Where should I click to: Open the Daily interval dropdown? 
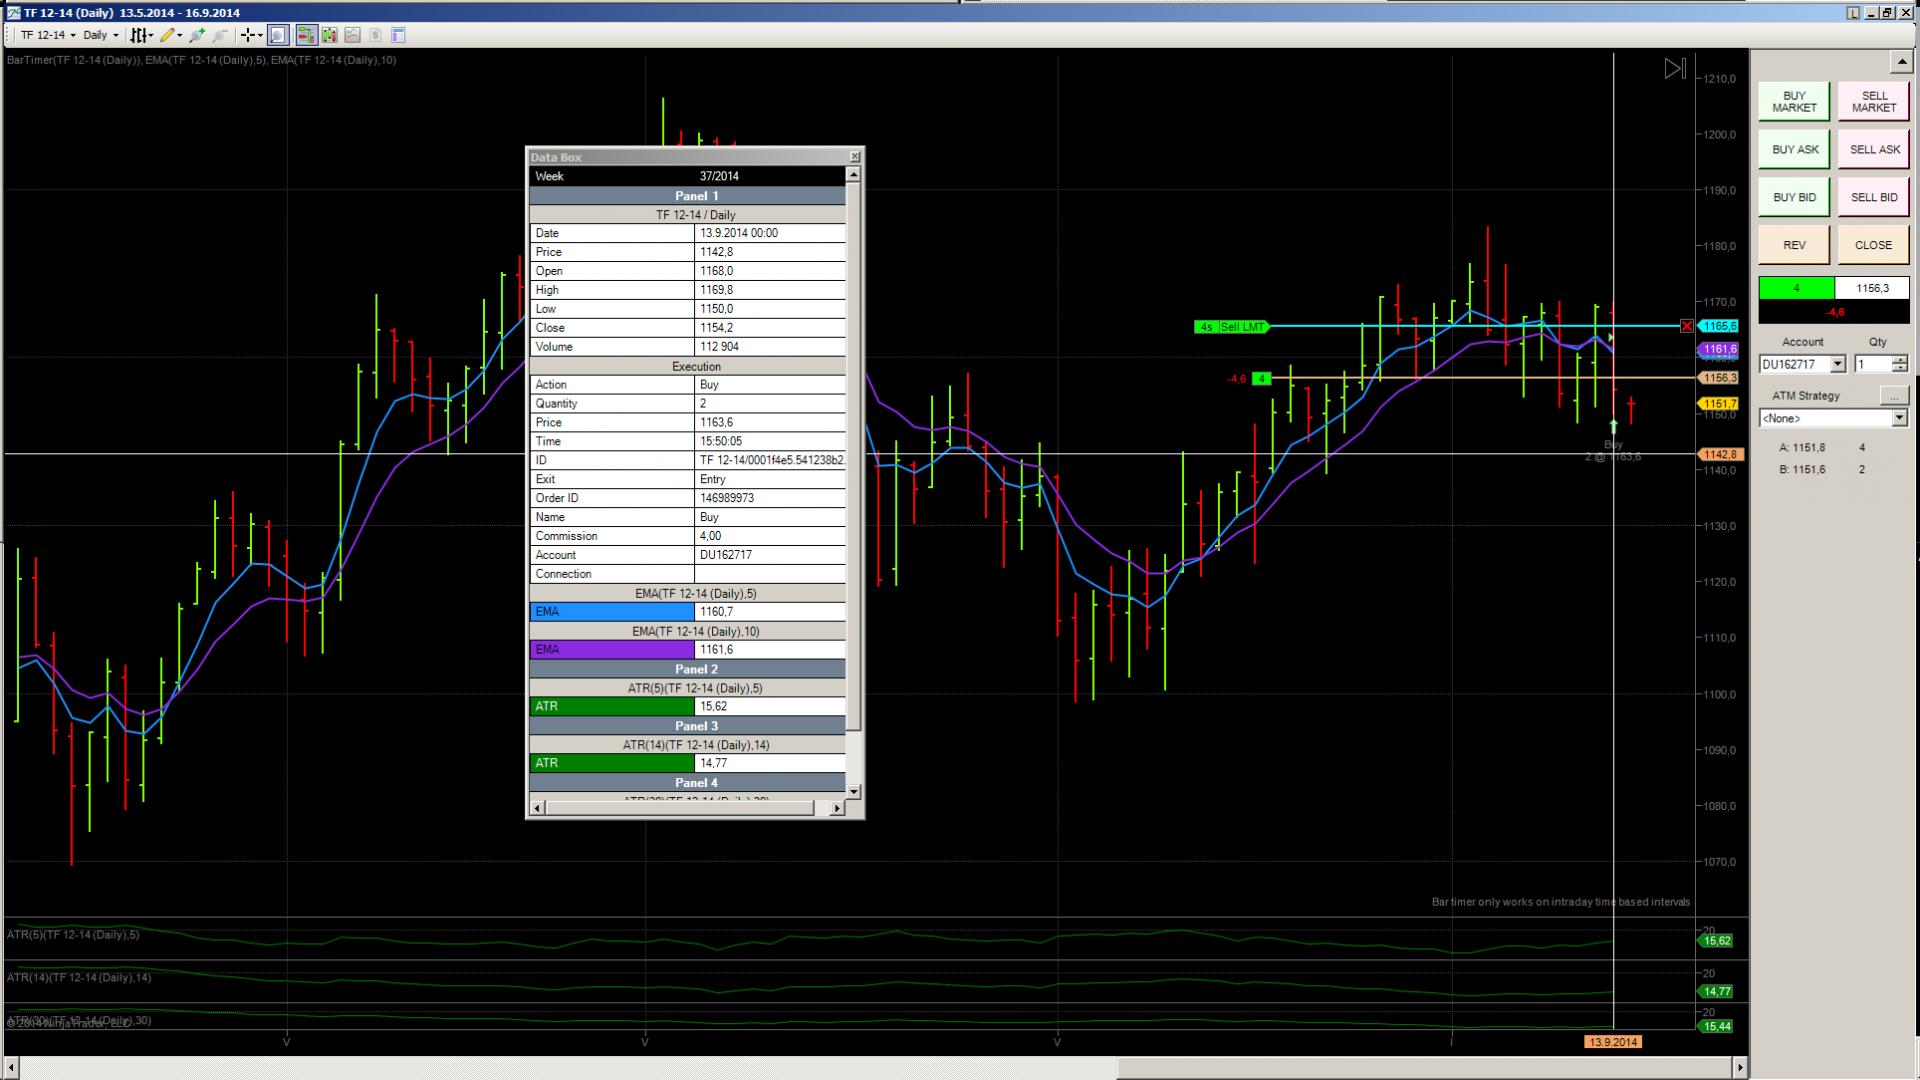[x=101, y=35]
